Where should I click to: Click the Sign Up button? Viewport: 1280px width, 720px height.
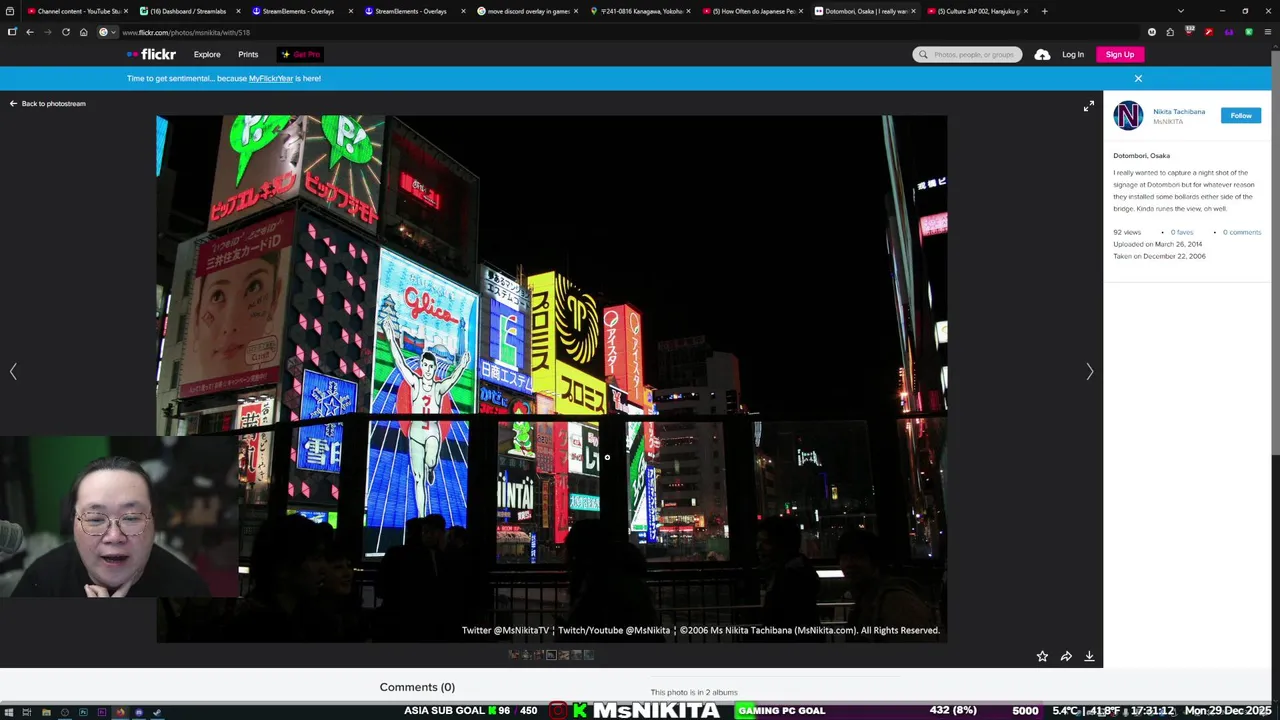(1120, 54)
